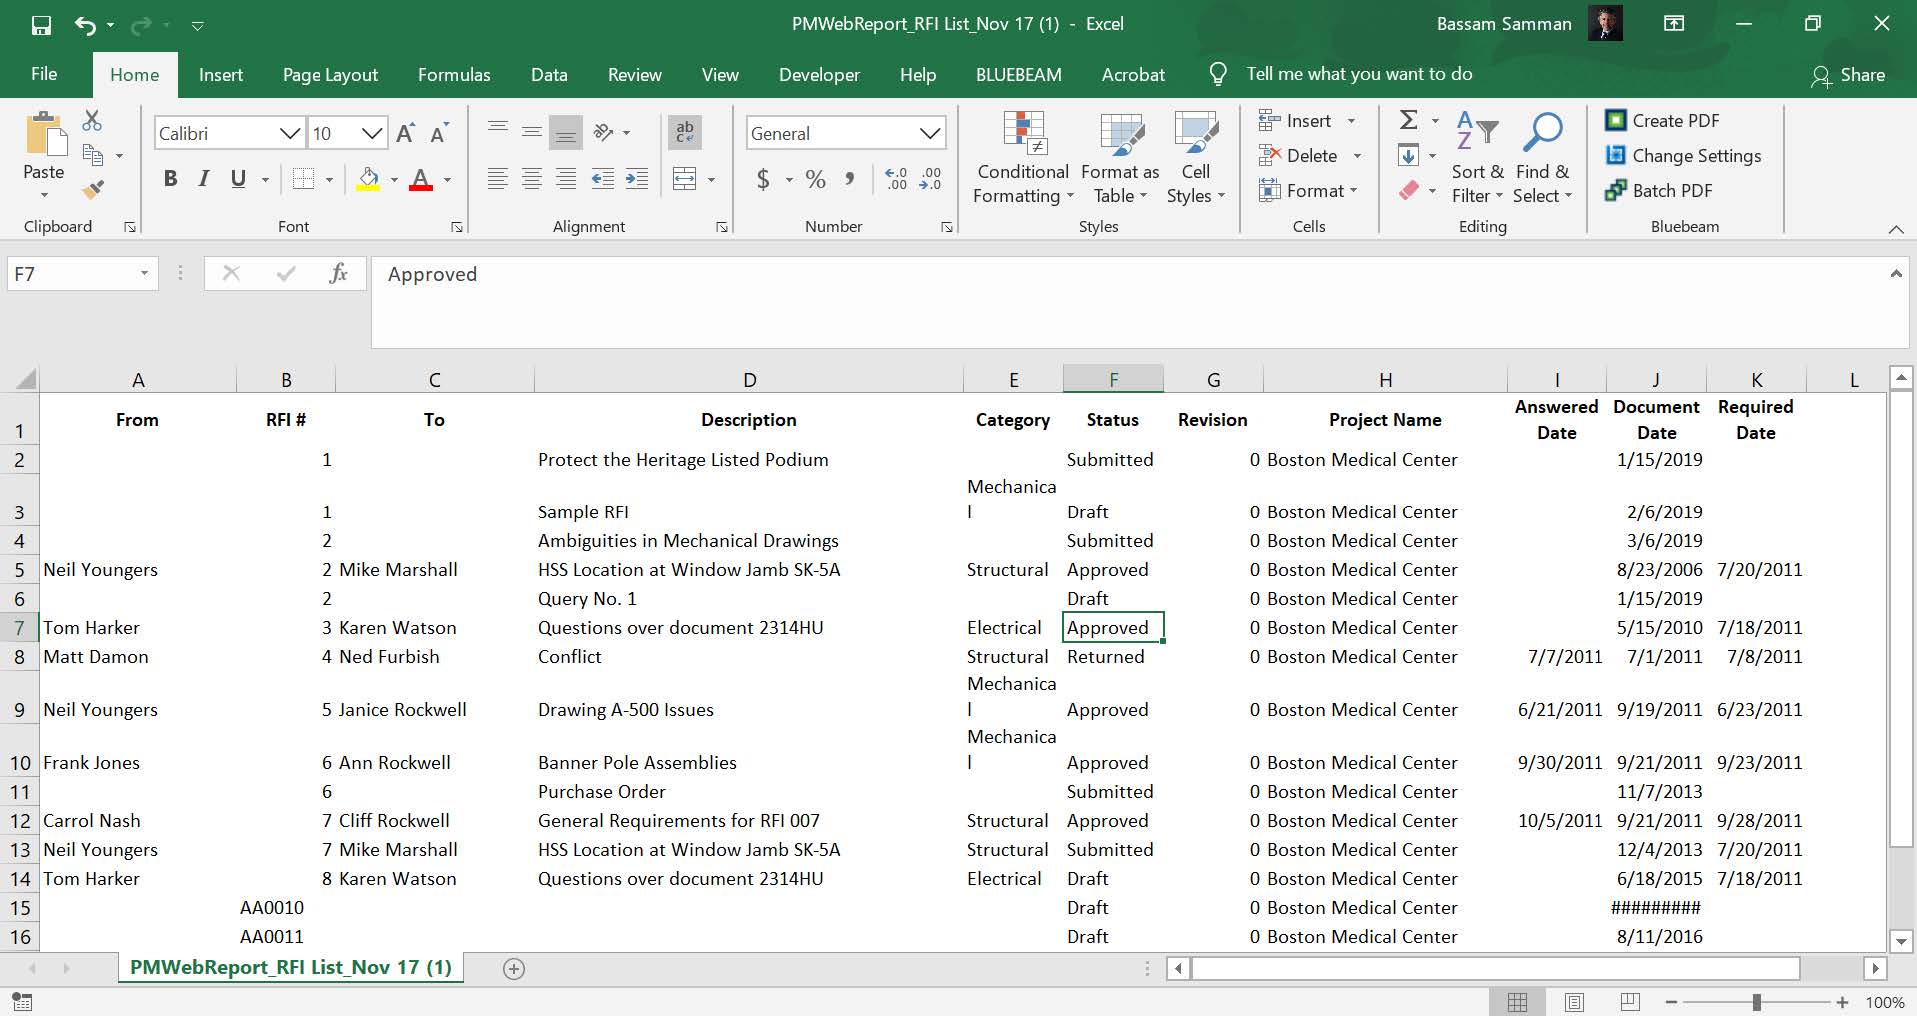
Task: Decrease indent in Alignment group
Action: pyautogui.click(x=602, y=179)
